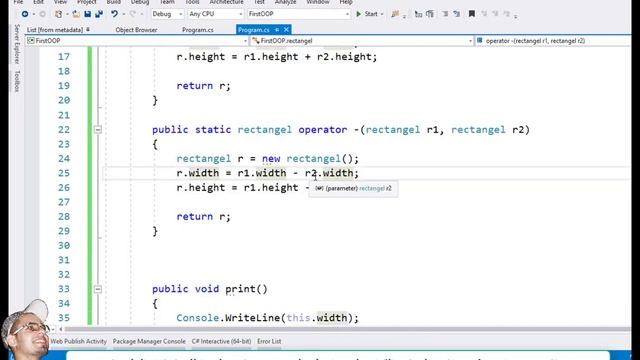Click the first greyed icon after bookmark
This screenshot has height=360, width=640.
[x=484, y=14]
